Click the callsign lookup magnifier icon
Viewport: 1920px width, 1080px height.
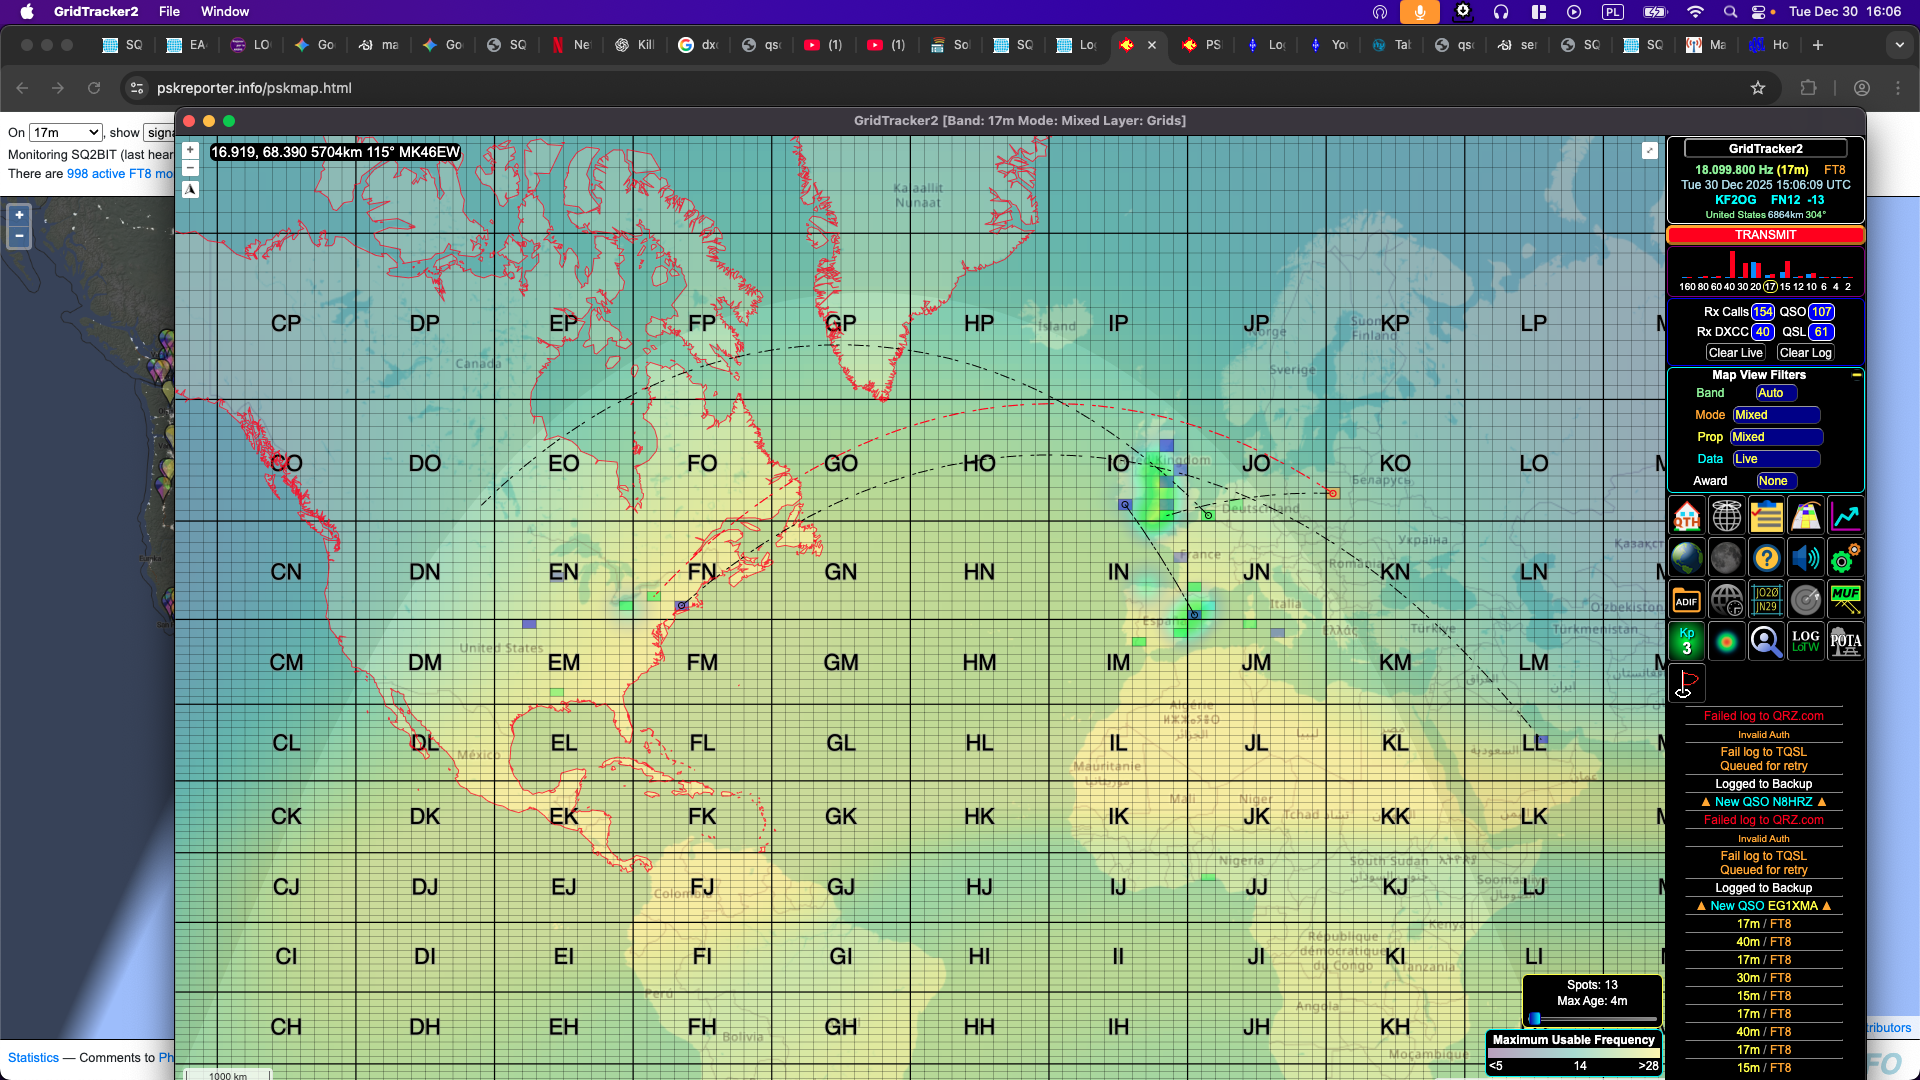[x=1766, y=641]
